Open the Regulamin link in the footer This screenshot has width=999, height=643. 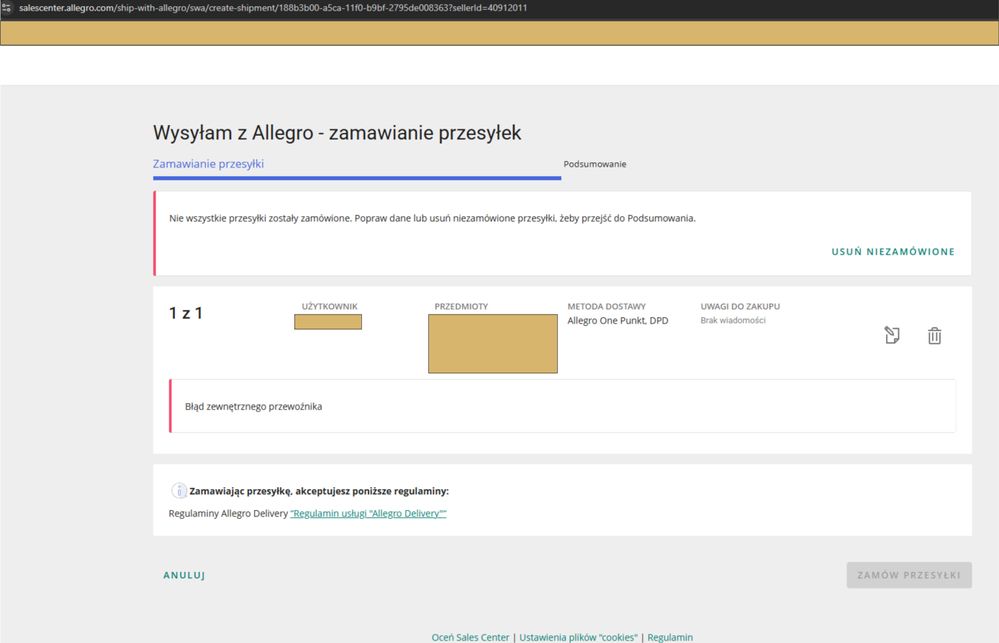[x=670, y=637]
